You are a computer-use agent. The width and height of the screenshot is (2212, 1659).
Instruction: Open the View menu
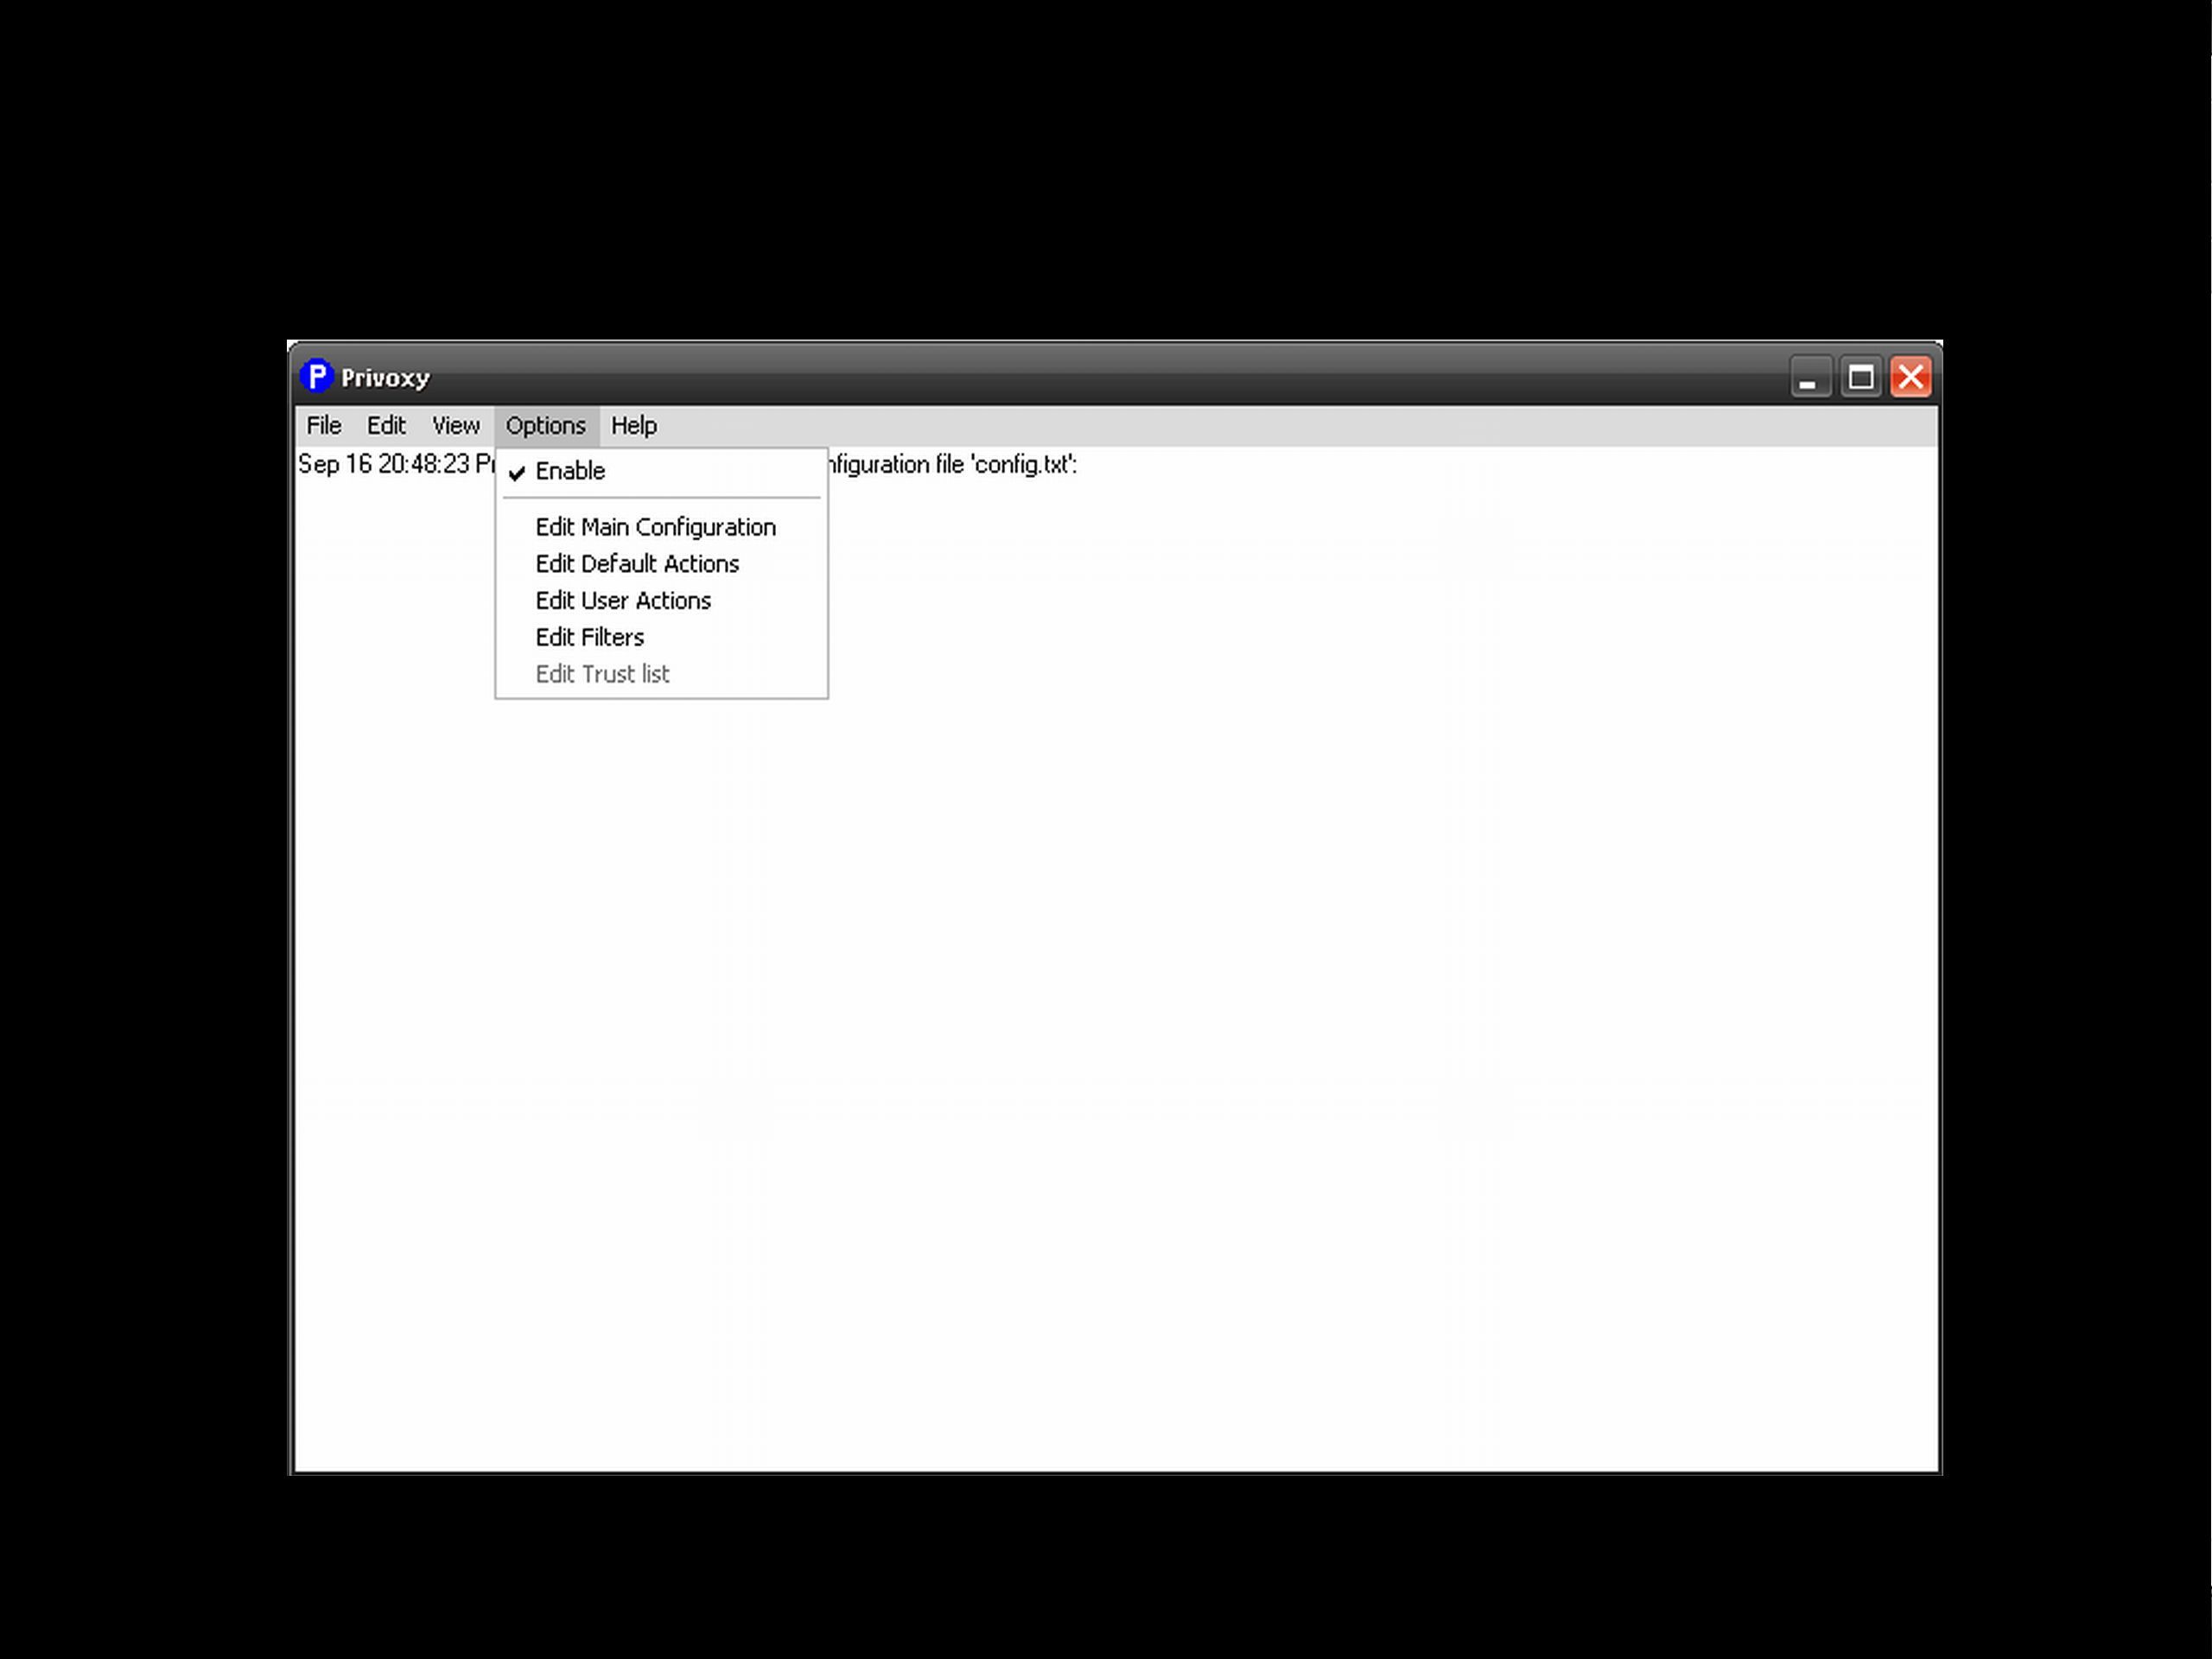454,425
